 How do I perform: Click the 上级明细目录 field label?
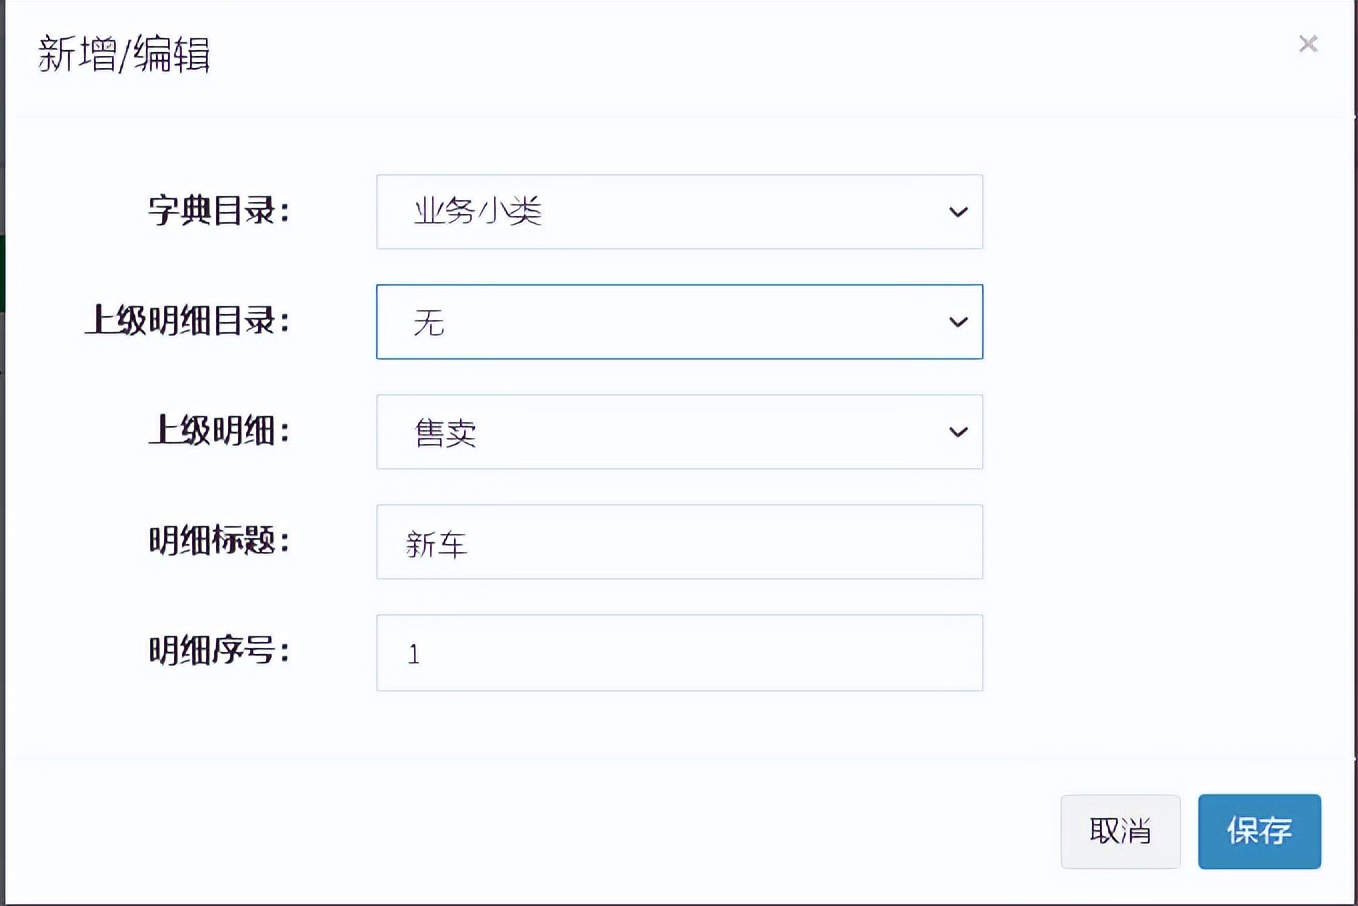click(187, 321)
